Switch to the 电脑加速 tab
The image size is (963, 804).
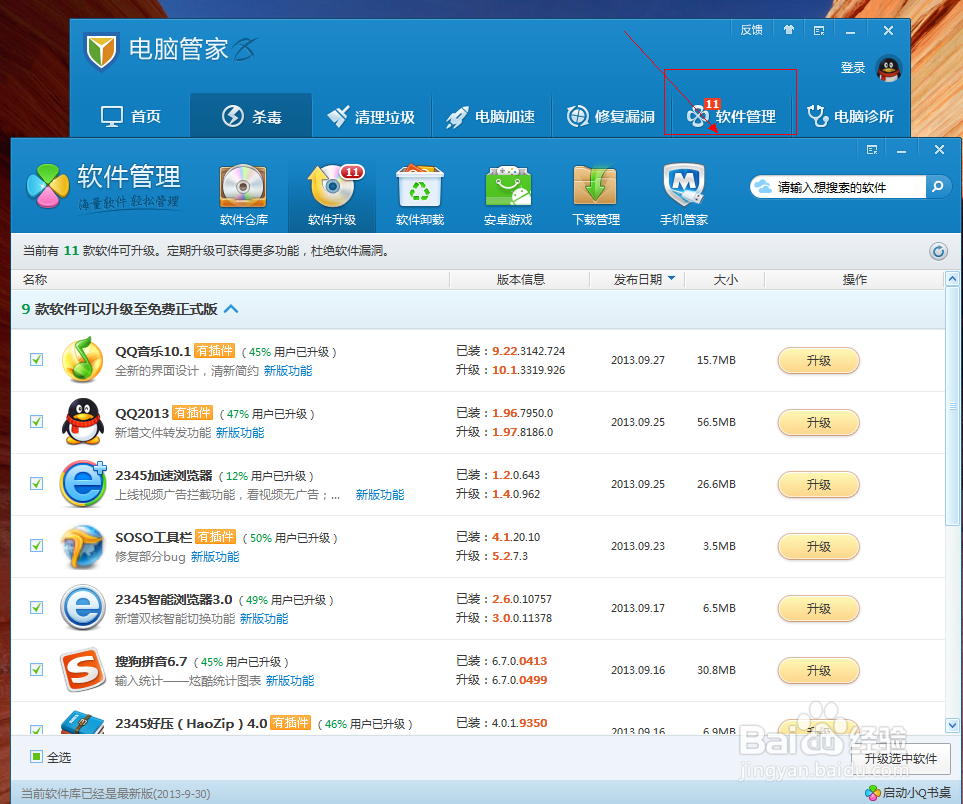tap(489, 115)
